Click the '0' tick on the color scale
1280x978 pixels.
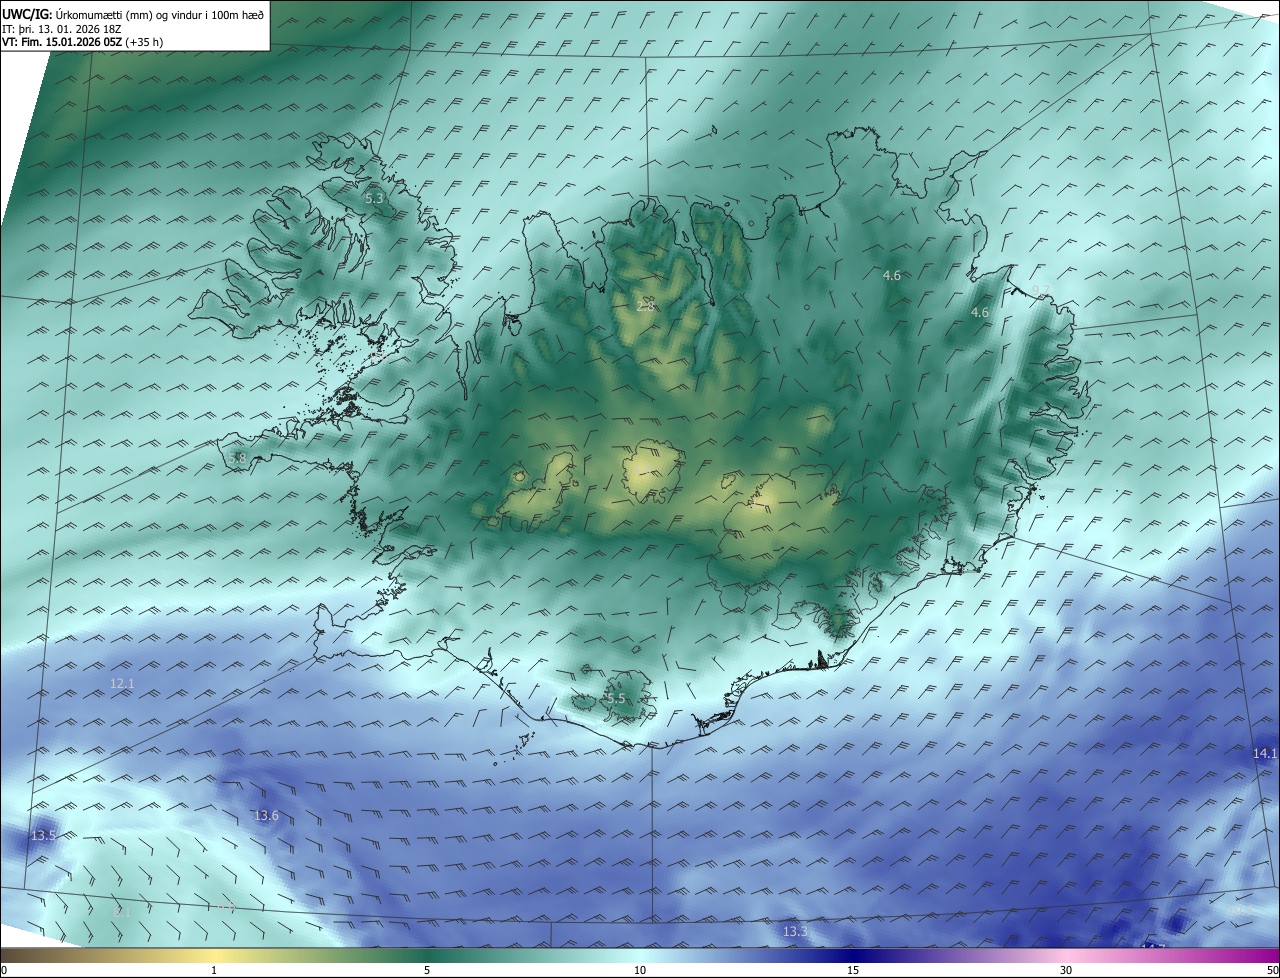click(4, 970)
